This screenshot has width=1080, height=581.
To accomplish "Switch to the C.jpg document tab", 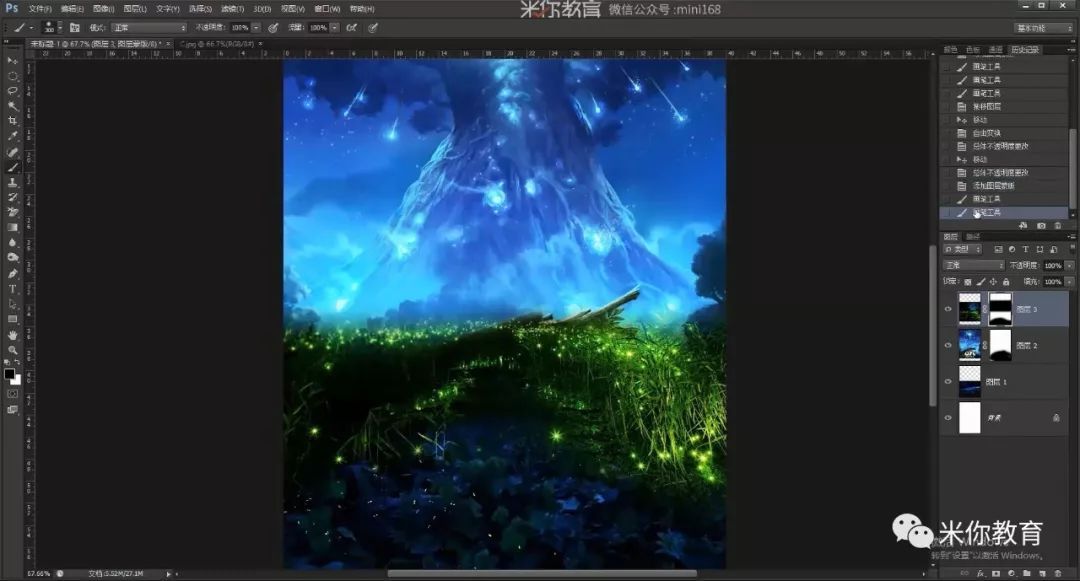I will pyautogui.click(x=217, y=44).
